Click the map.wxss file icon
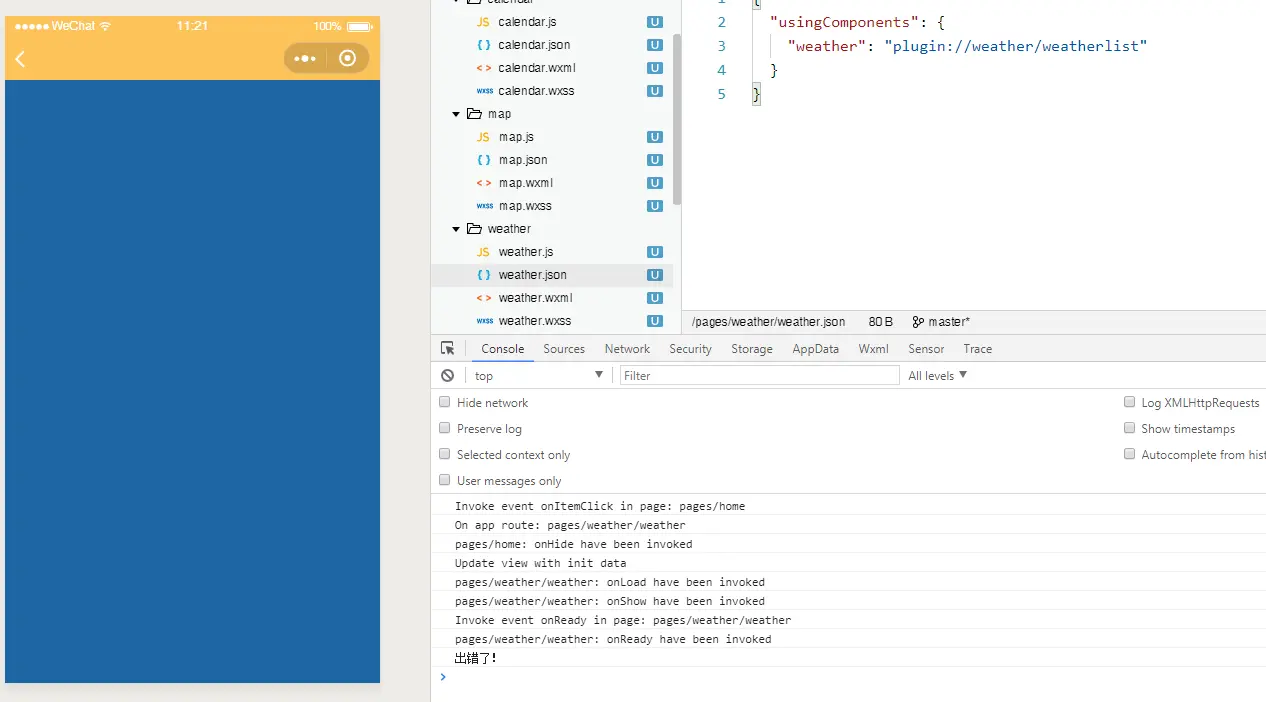The height and width of the screenshot is (702, 1266). [484, 206]
